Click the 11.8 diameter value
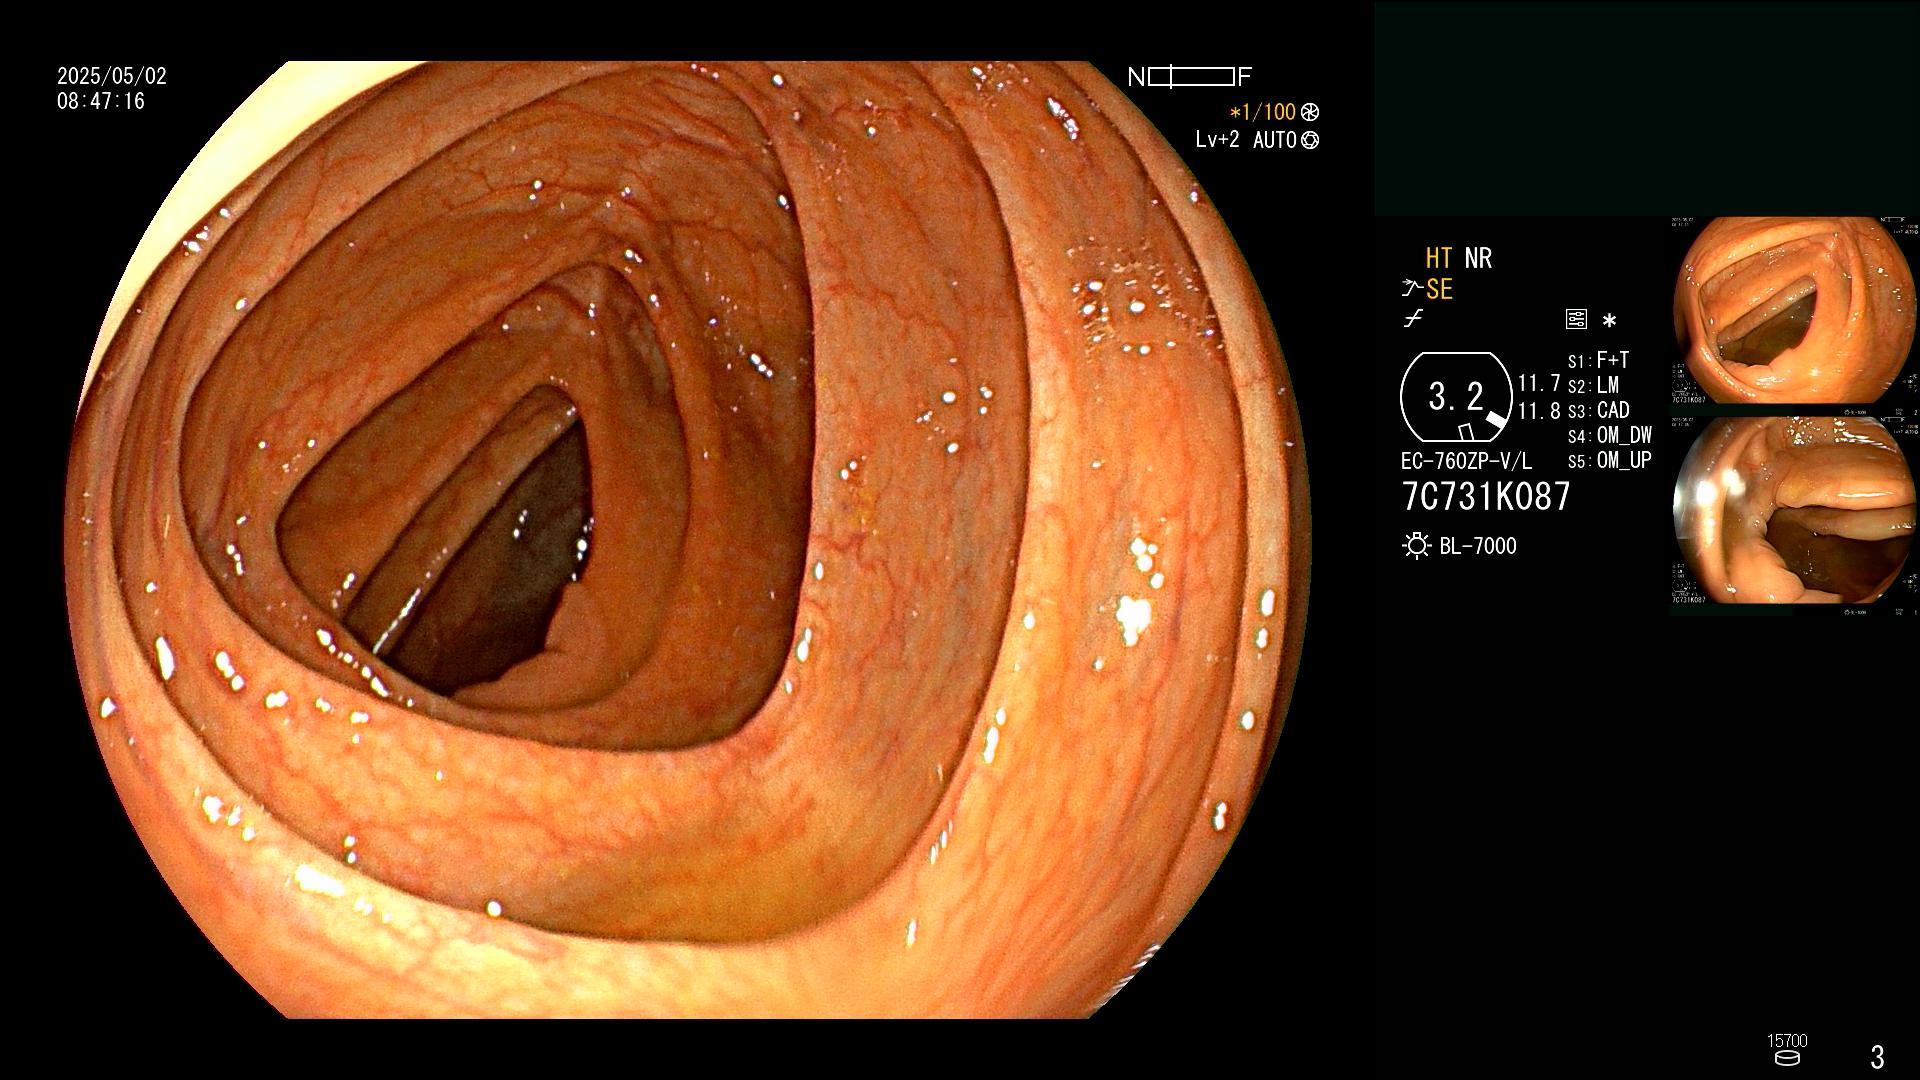The image size is (1920, 1080). pyautogui.click(x=1539, y=411)
